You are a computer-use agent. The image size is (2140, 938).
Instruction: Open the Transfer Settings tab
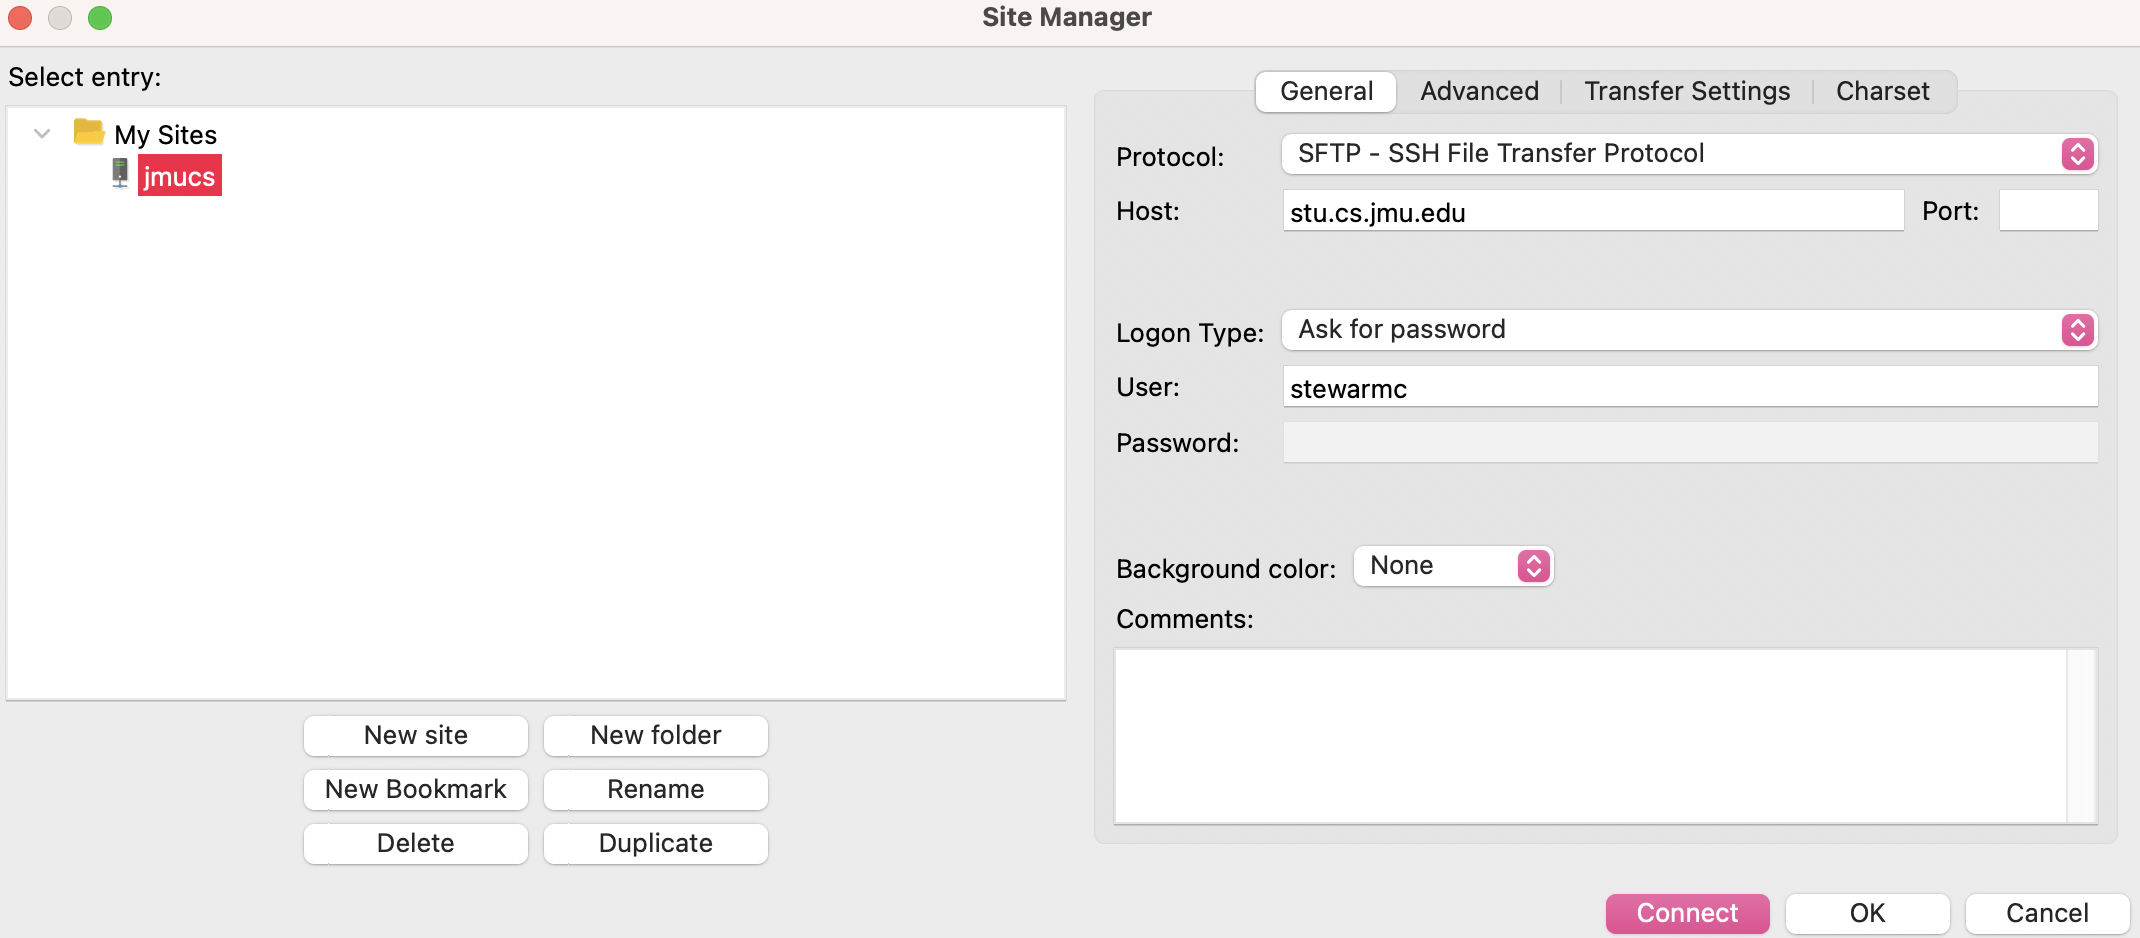[1687, 91]
